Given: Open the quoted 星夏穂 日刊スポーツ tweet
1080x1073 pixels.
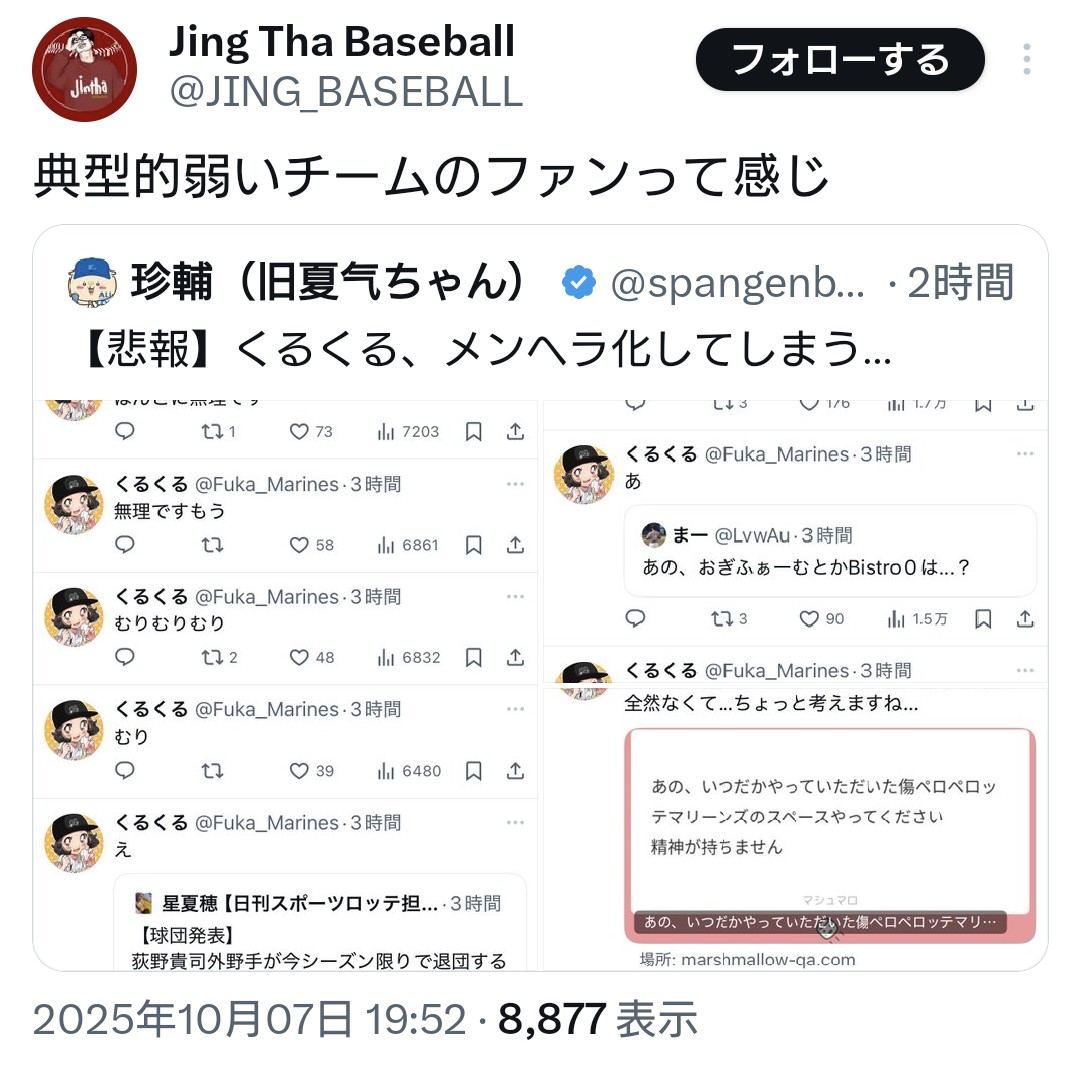Looking at the screenshot, I should [x=320, y=923].
